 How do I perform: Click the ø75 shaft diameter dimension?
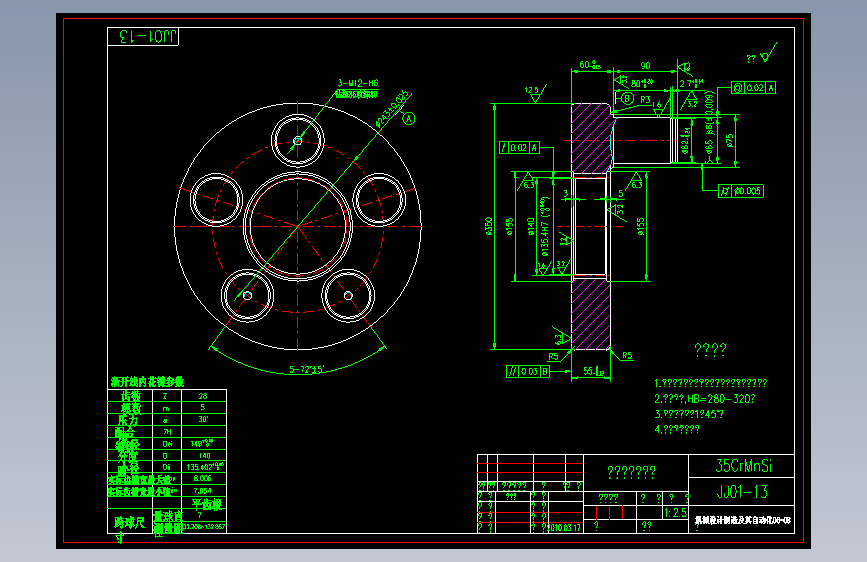(x=730, y=140)
